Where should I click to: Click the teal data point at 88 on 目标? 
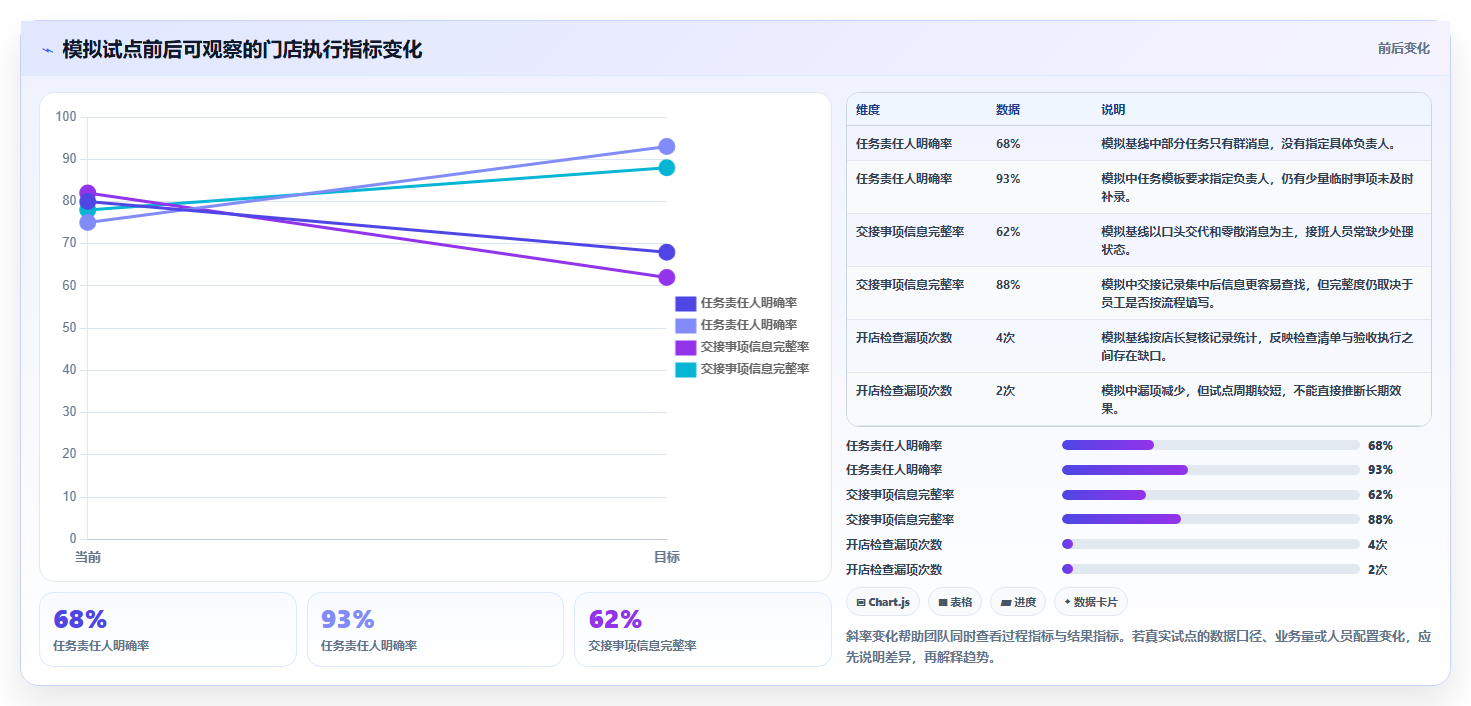[667, 167]
